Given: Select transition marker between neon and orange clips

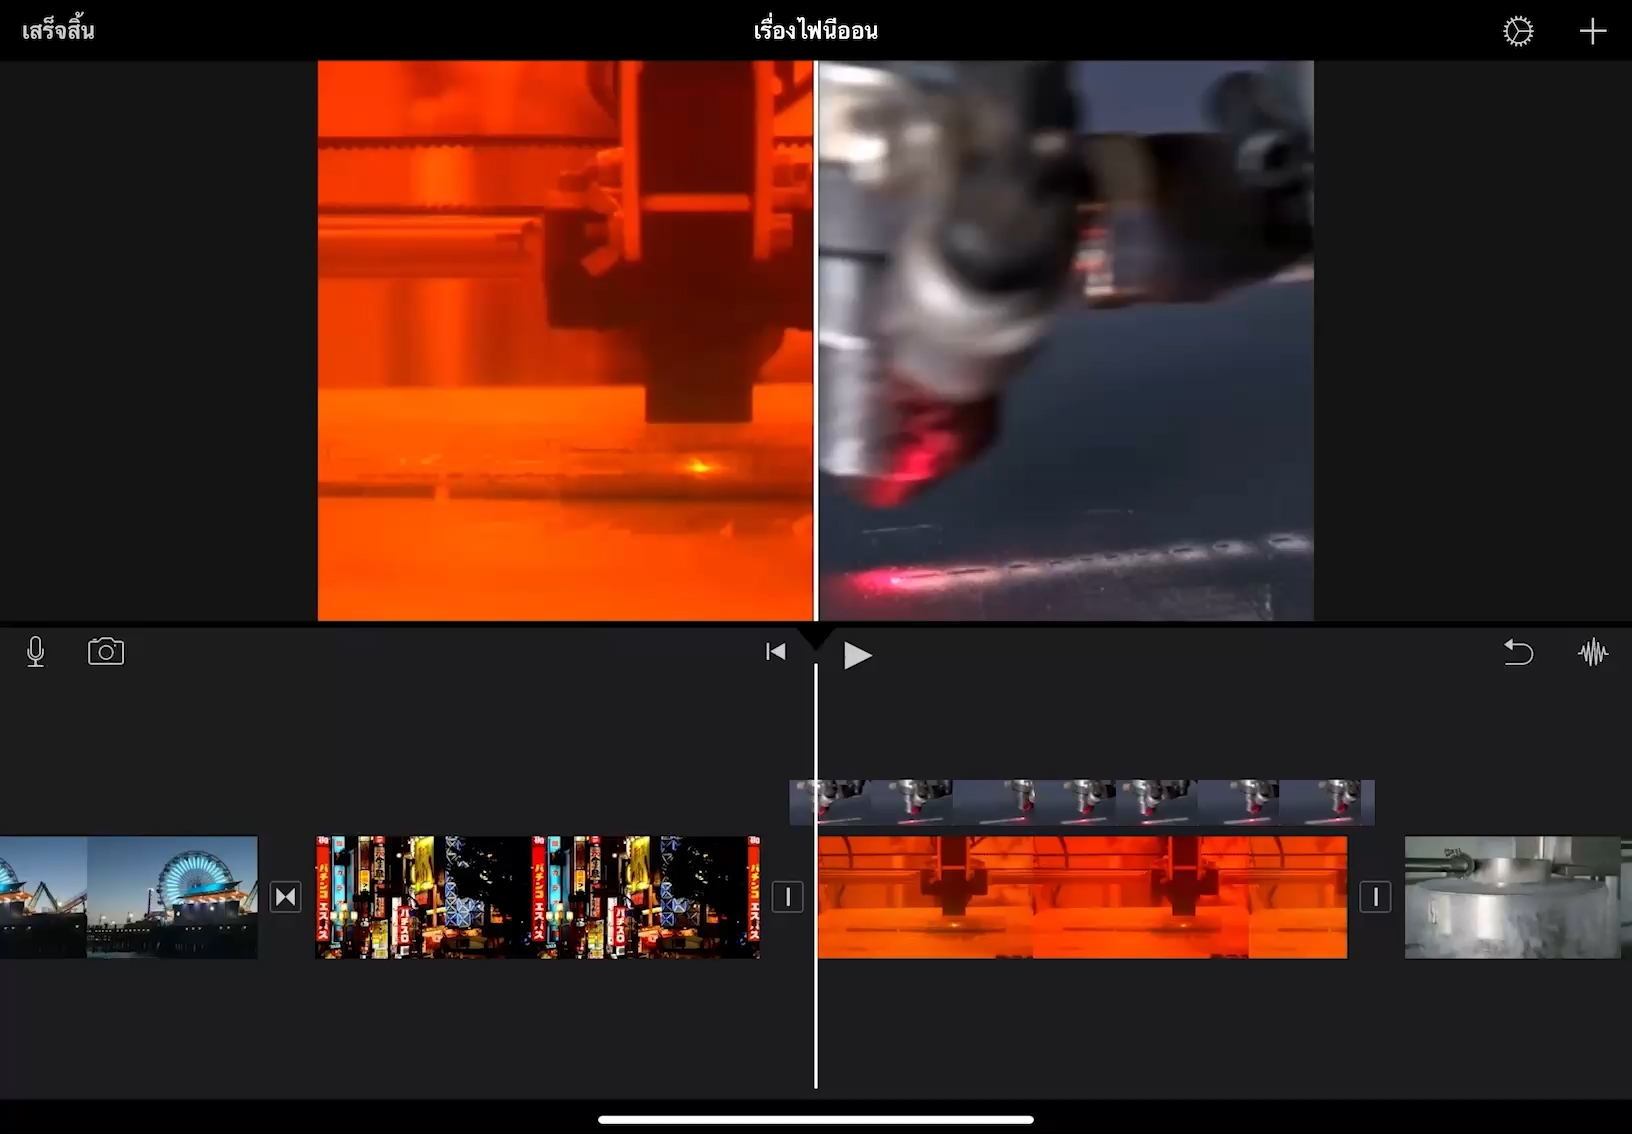Looking at the screenshot, I should click(x=788, y=897).
